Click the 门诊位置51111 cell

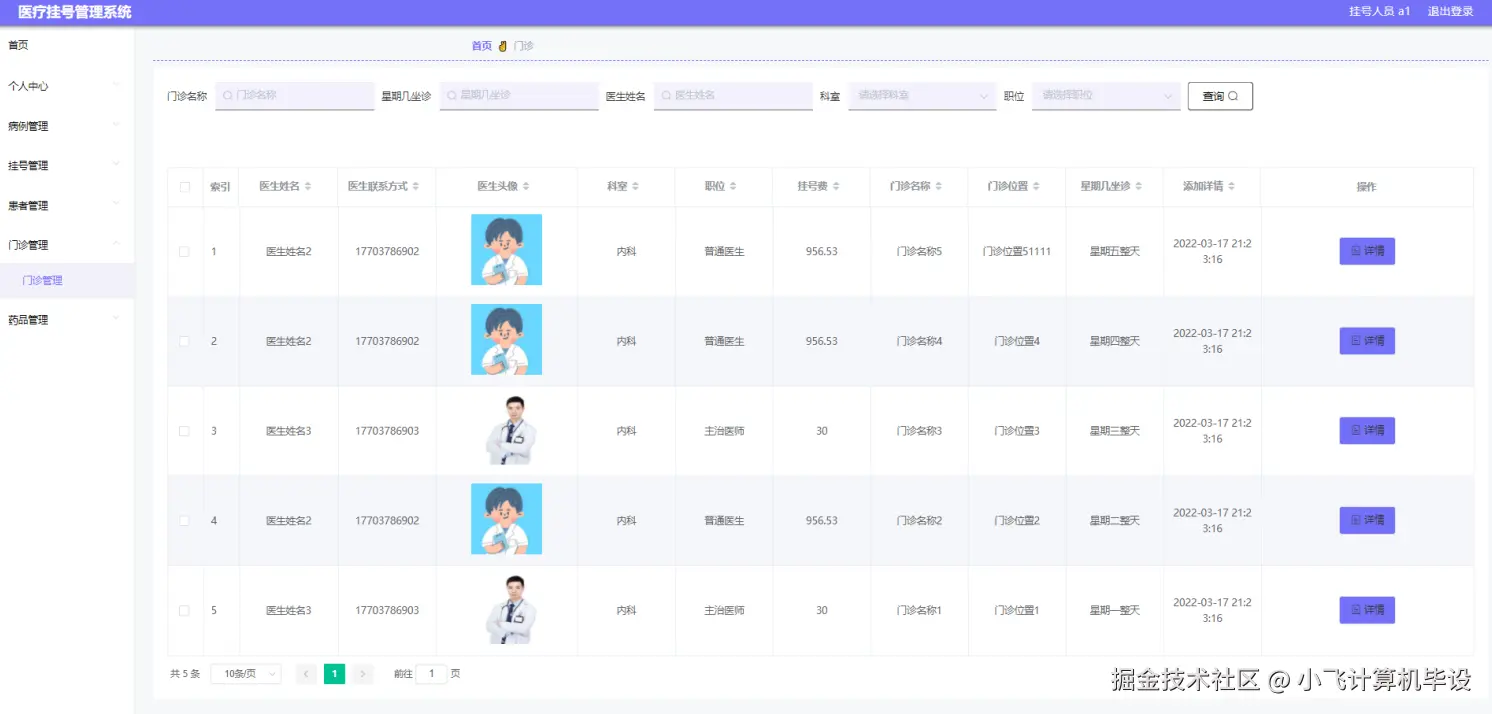[x=1017, y=252]
